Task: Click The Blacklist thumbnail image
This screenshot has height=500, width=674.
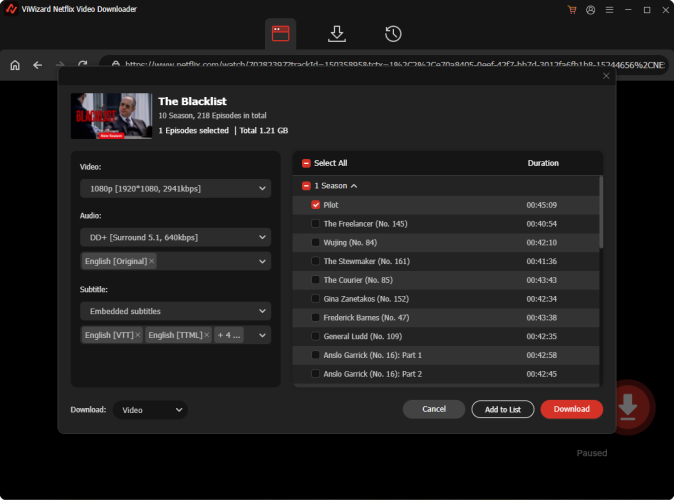Action: click(111, 116)
